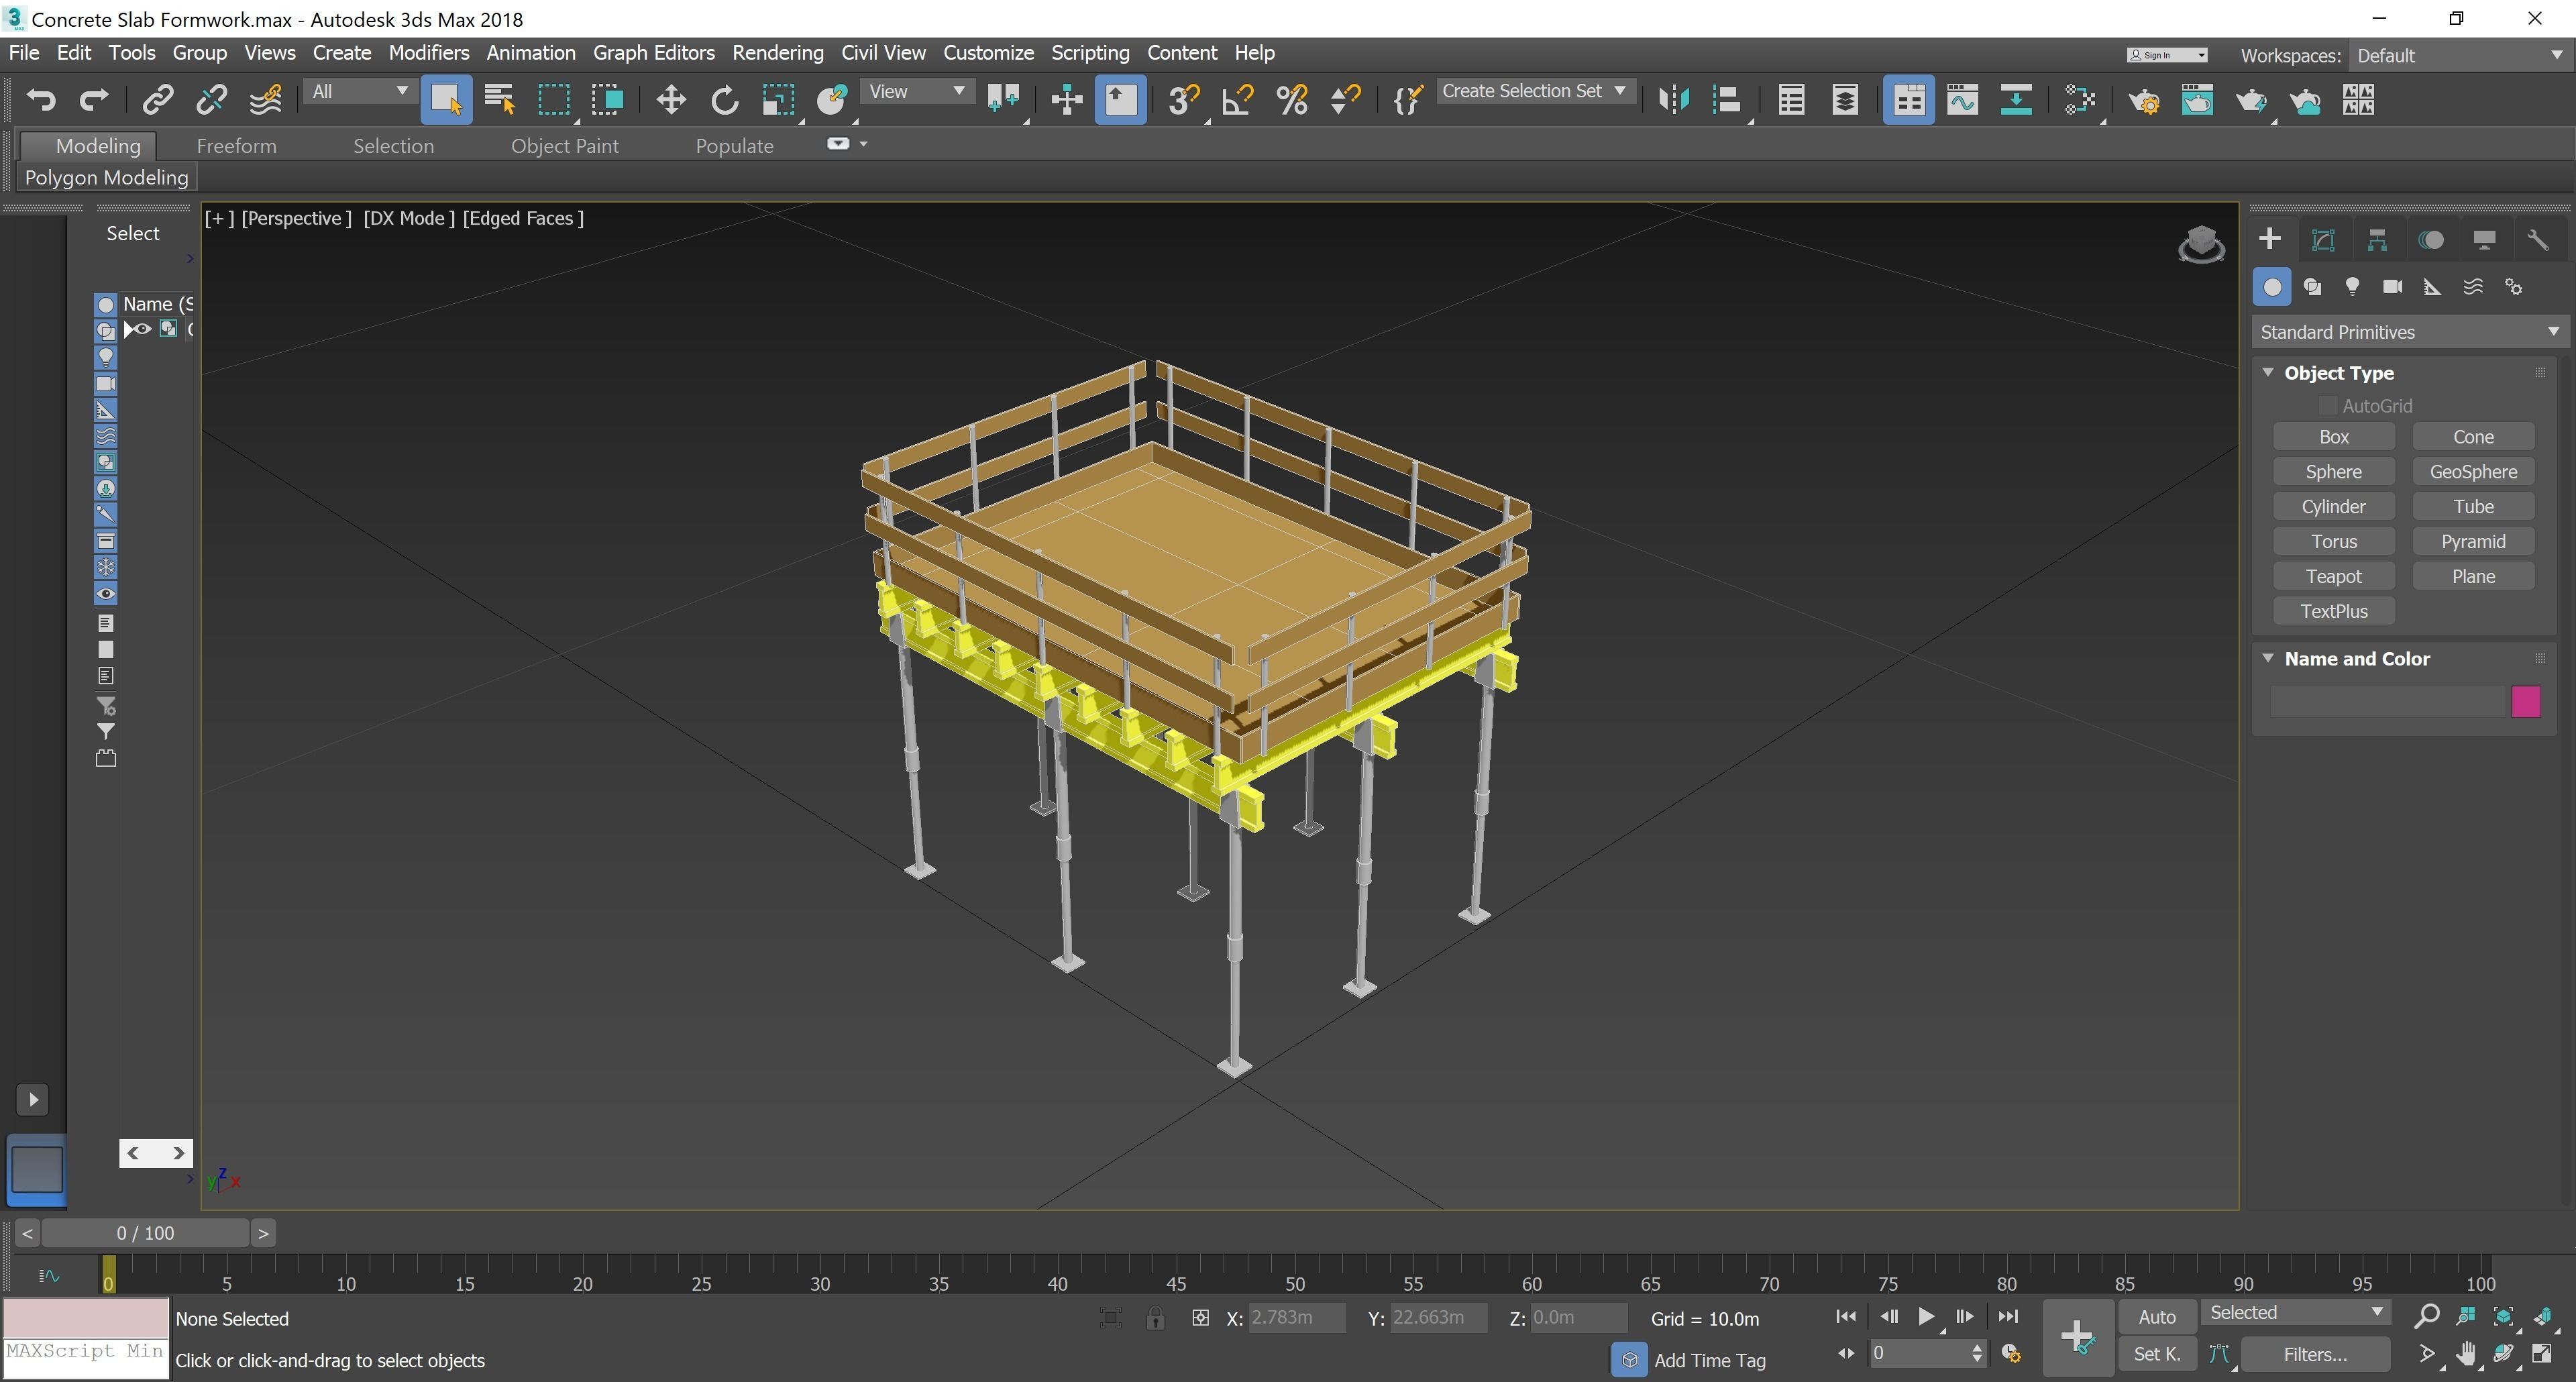
Task: Open Rendered Frame Window icon
Action: click(2197, 99)
